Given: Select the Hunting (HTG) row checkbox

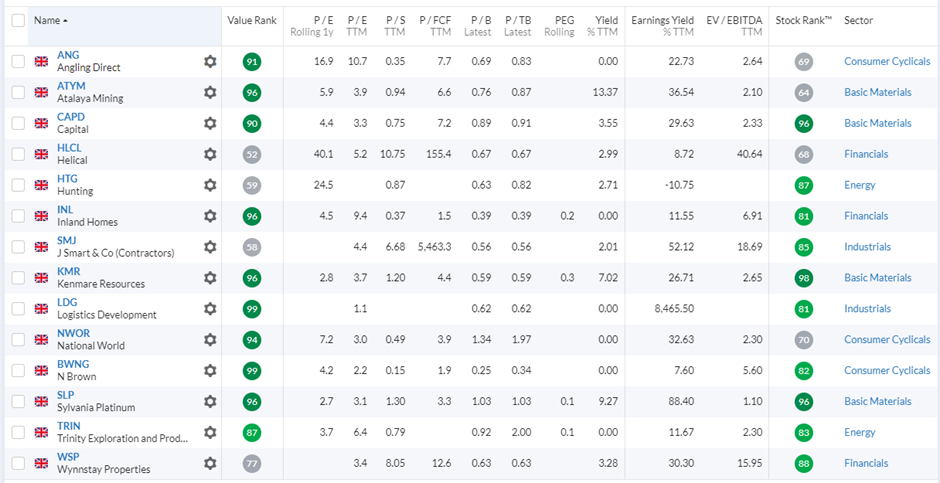Looking at the screenshot, I should tap(18, 185).
